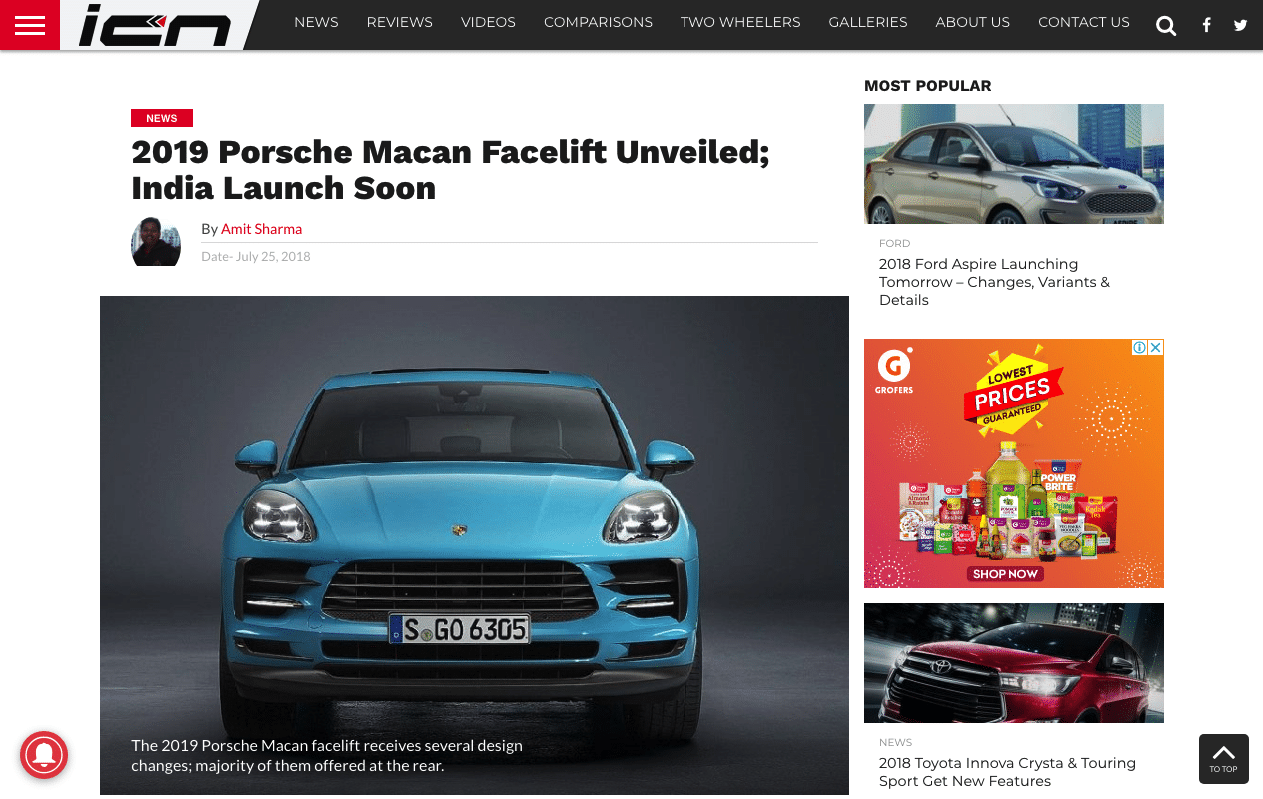Screen dimensions: 1263x799
Task: Open the hamburger menu icon
Action: tap(30, 25)
